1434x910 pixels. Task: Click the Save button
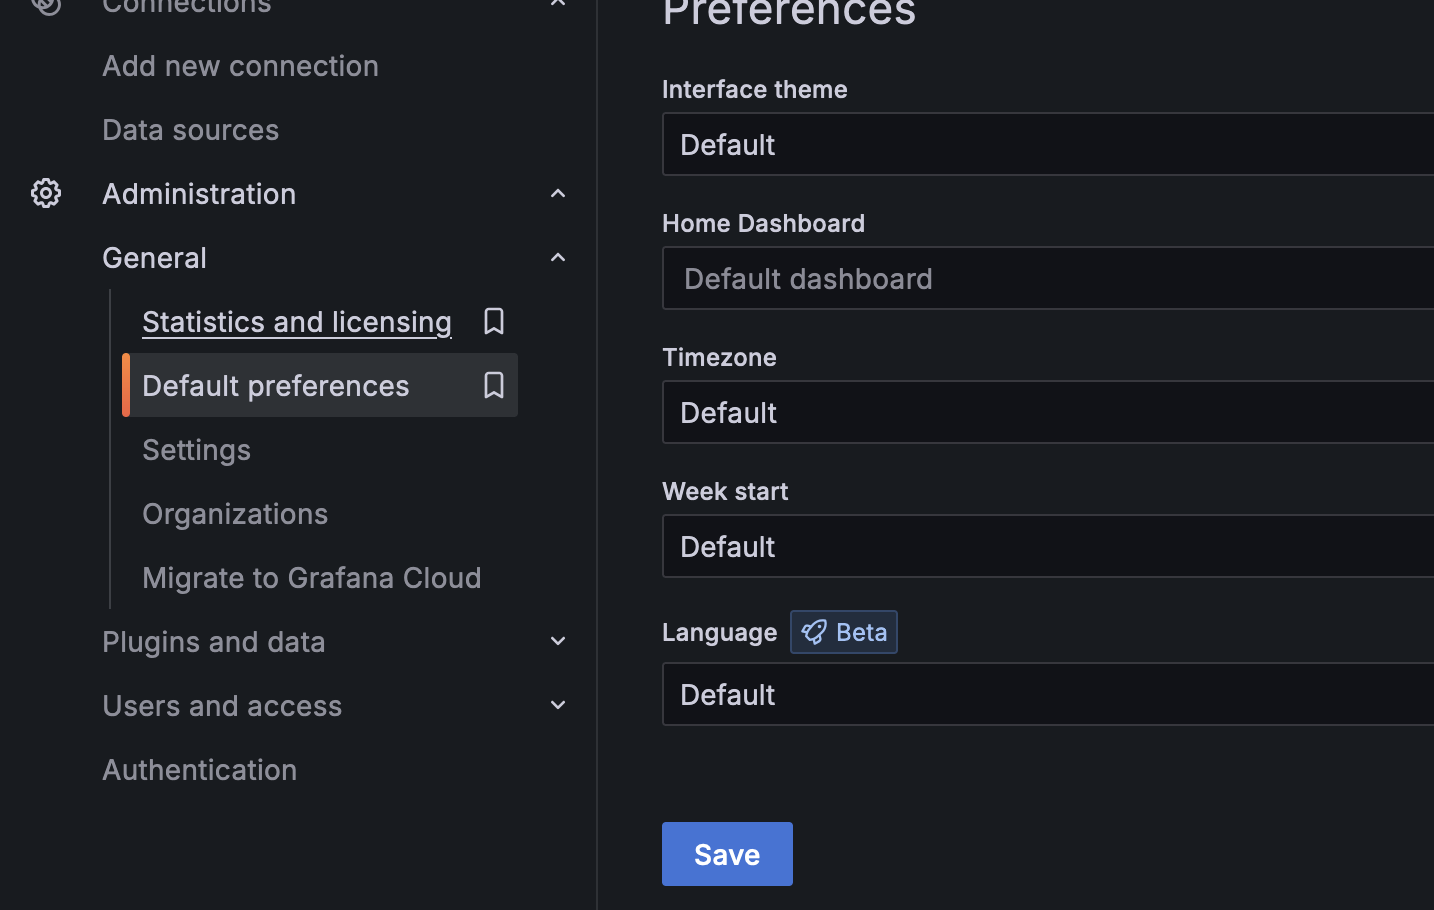point(727,853)
